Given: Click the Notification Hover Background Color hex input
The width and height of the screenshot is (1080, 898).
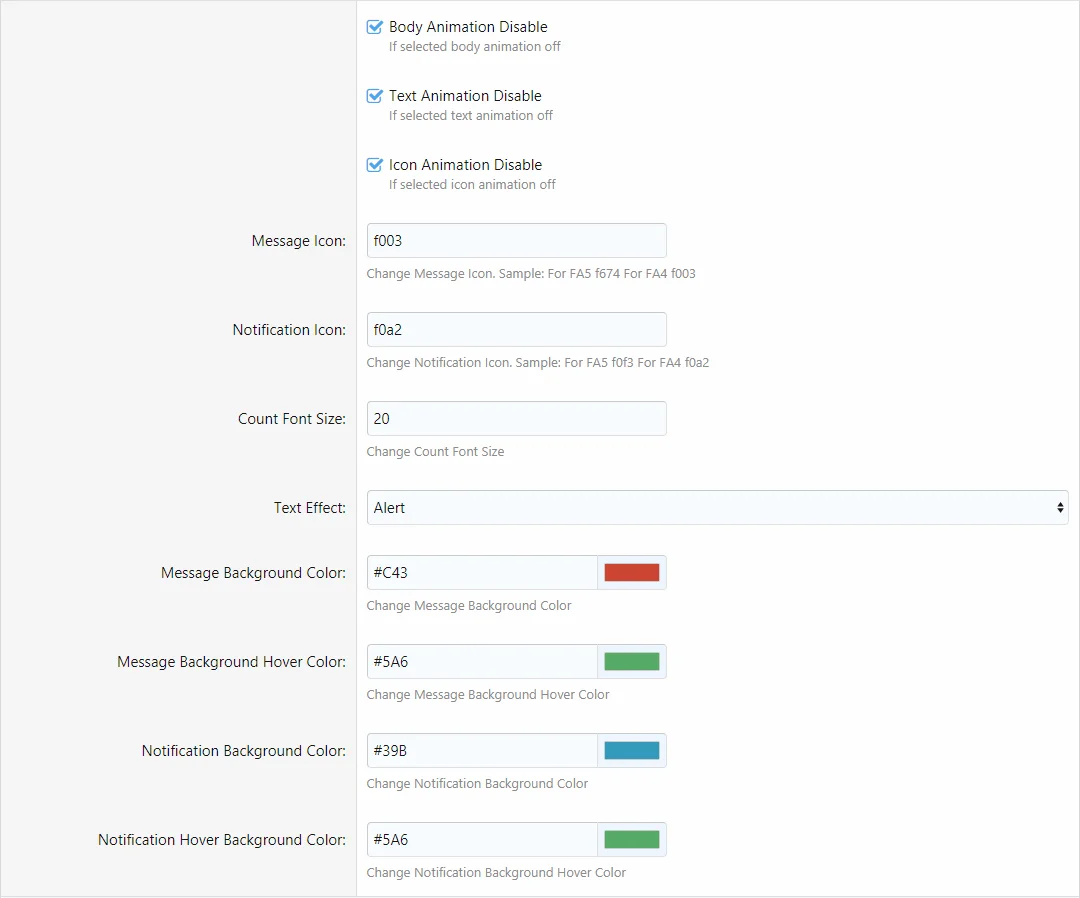Looking at the screenshot, I should coord(482,840).
